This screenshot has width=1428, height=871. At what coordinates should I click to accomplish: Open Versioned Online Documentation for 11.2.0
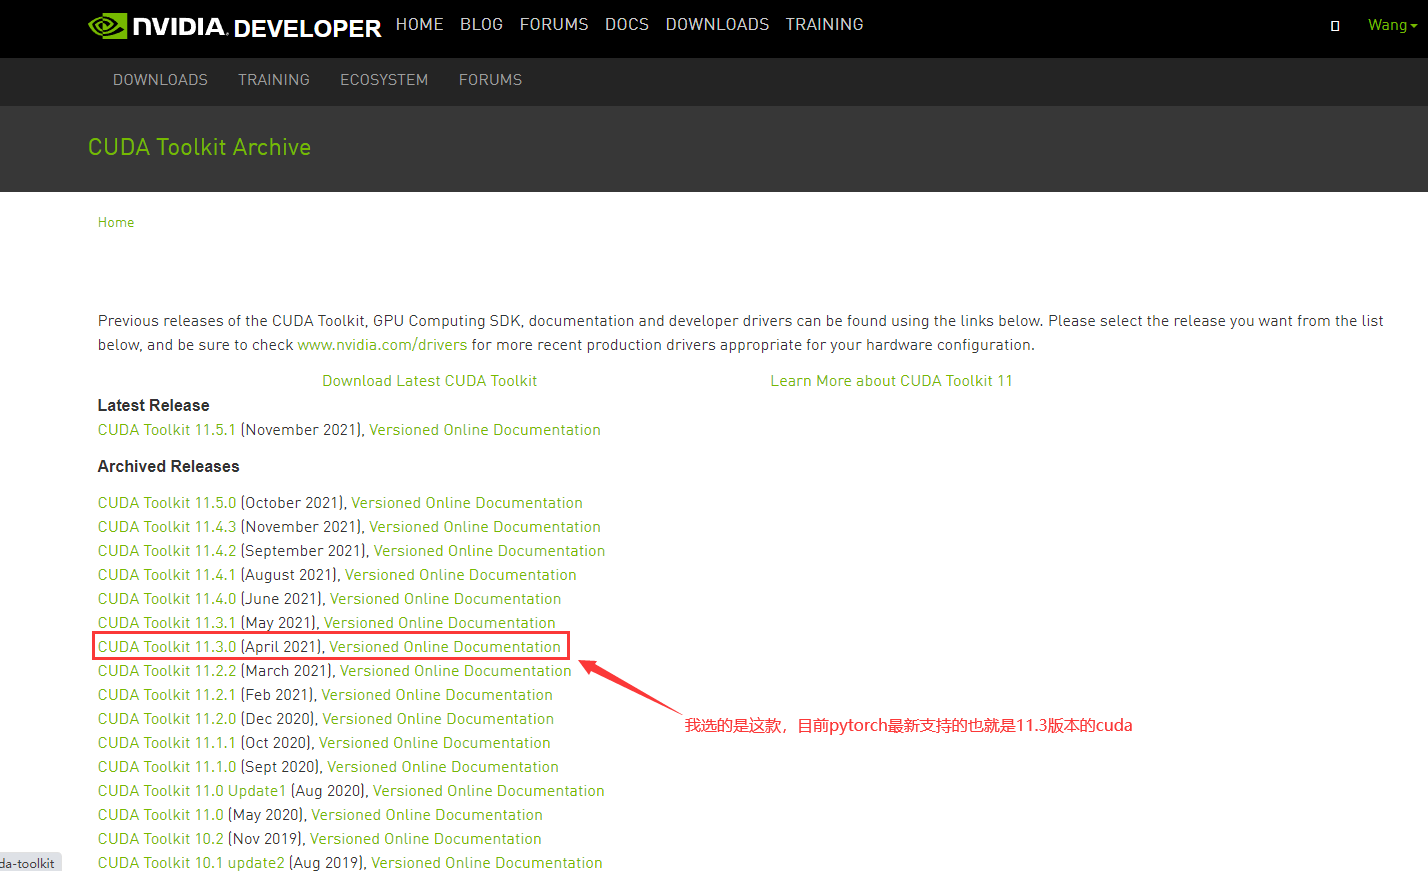coord(438,719)
